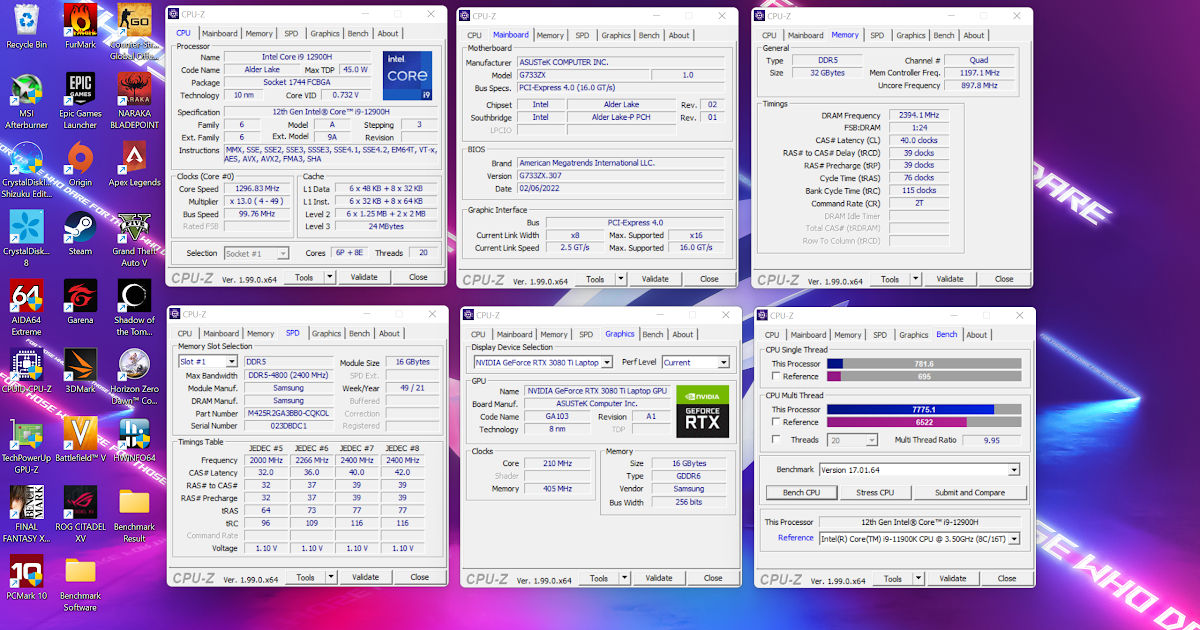Open Epic Games Launcher icon
Image resolution: width=1200 pixels, height=630 pixels.
click(80, 100)
